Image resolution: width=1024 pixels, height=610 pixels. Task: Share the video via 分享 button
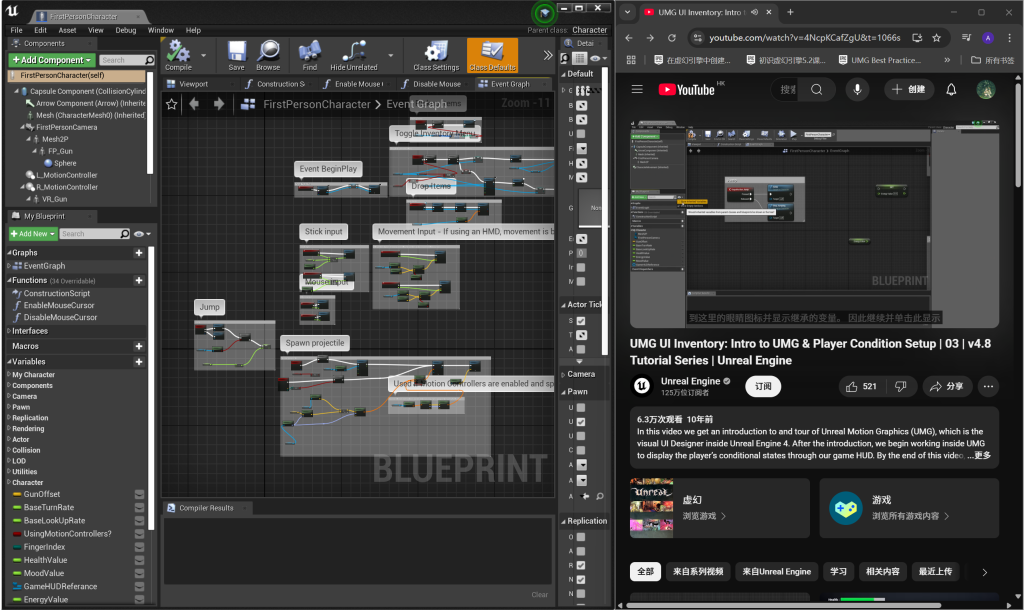pos(947,387)
